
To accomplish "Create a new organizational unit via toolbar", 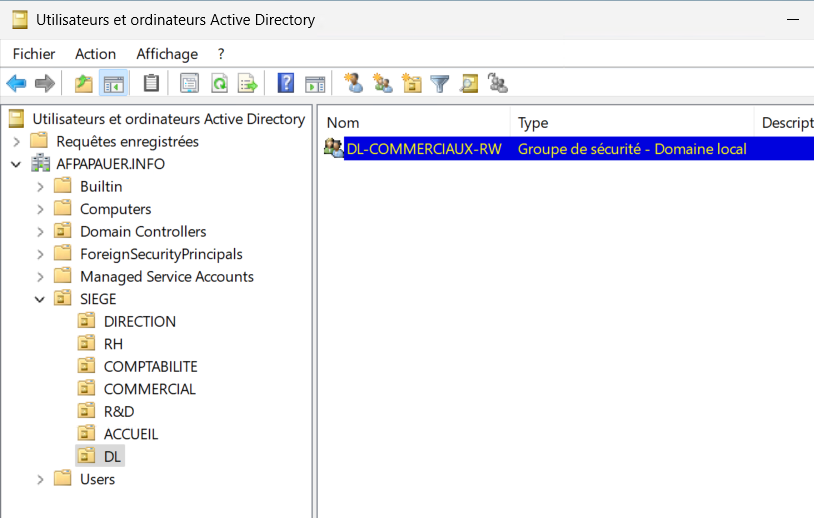I will point(411,84).
